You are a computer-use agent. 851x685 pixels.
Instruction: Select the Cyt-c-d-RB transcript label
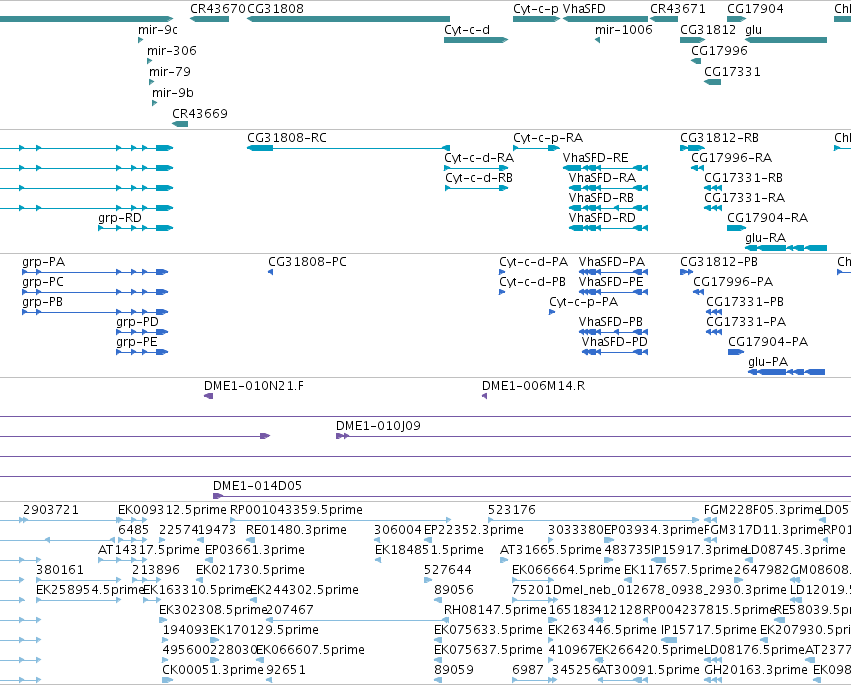click(x=479, y=178)
